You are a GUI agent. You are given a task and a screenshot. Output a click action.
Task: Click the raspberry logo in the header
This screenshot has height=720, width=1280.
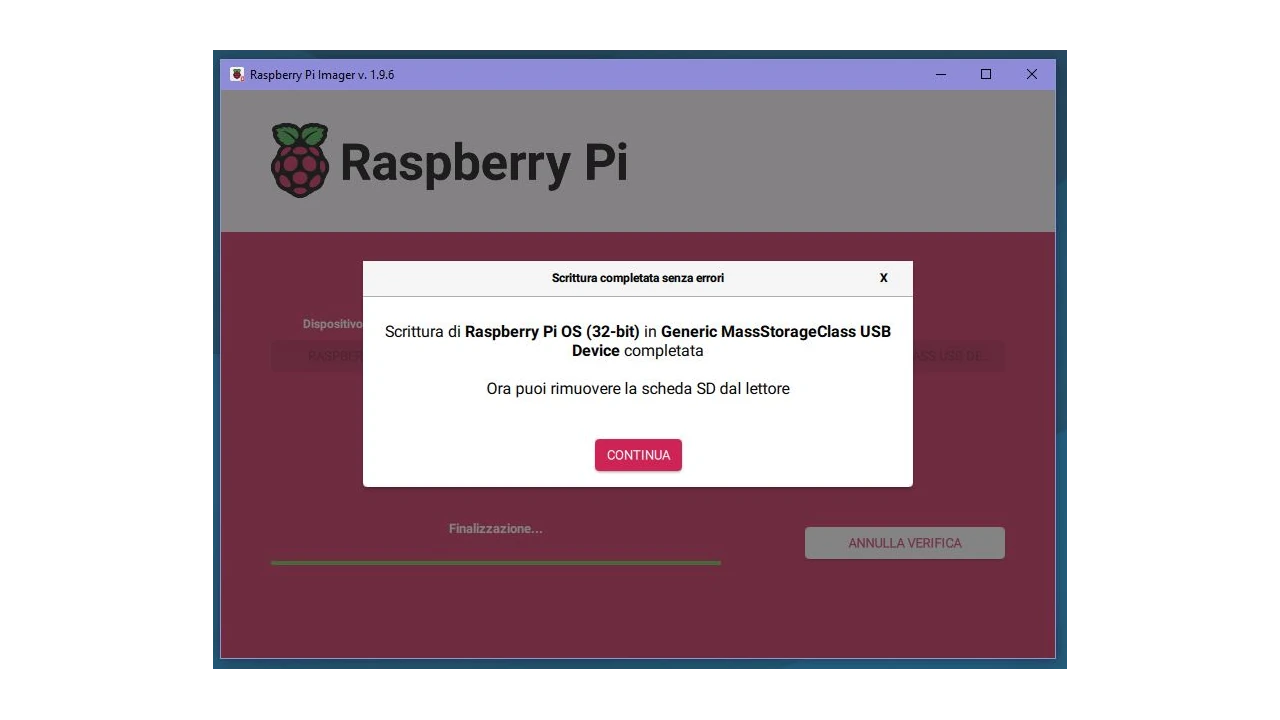[x=300, y=161]
